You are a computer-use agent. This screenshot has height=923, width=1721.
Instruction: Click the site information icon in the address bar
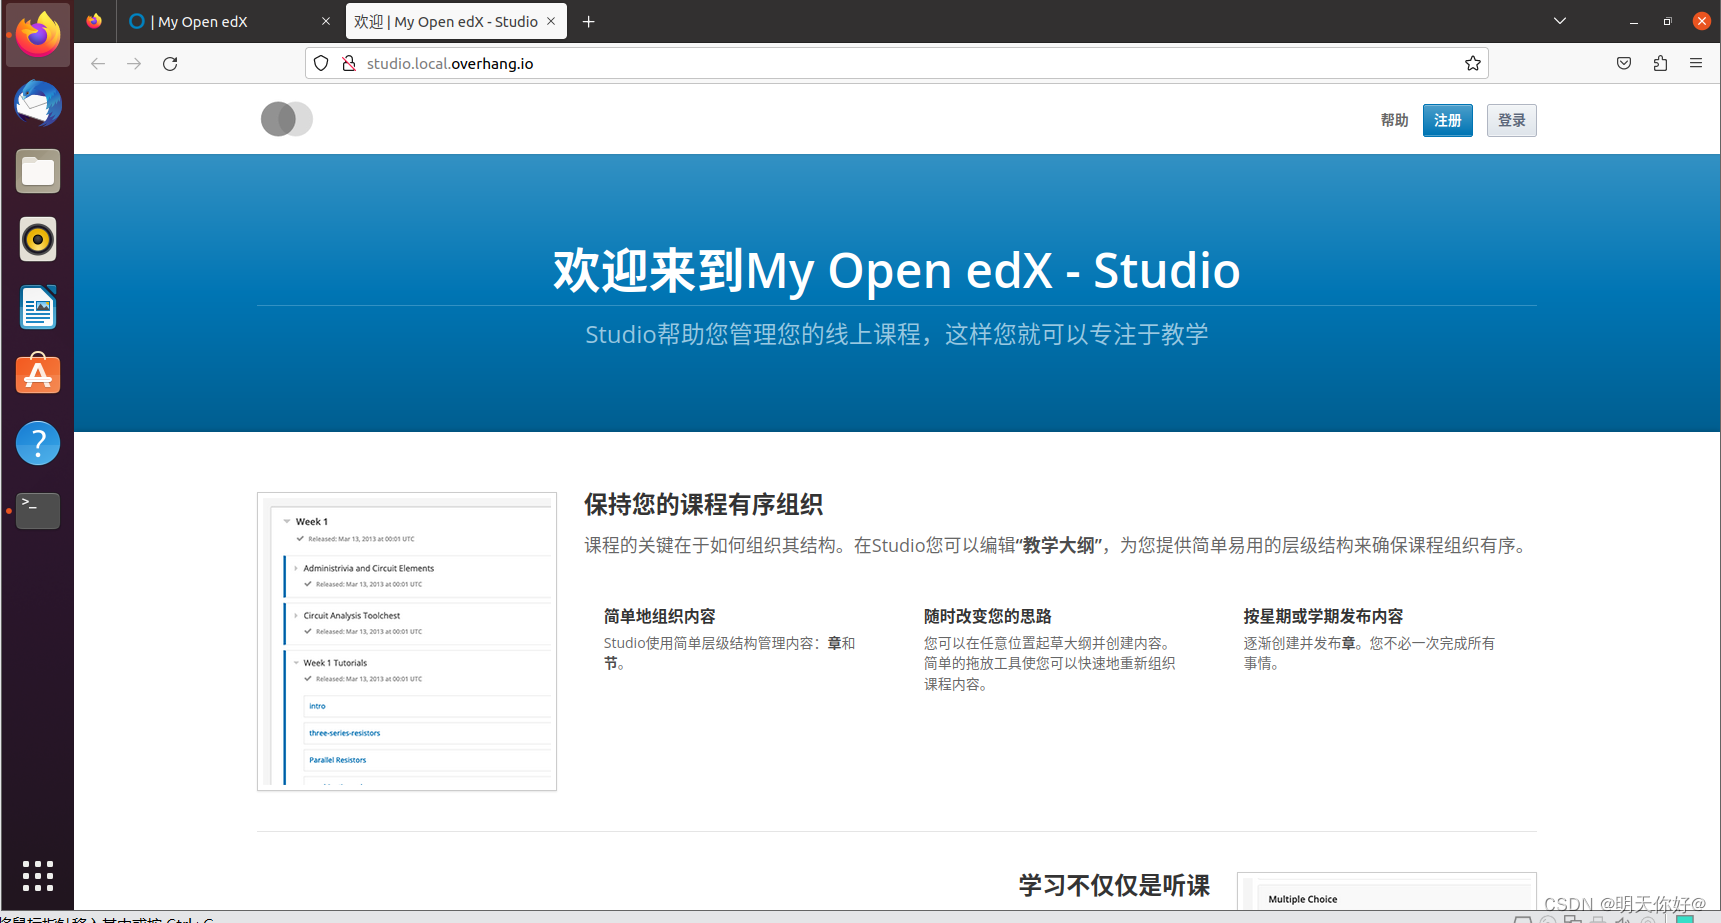(x=349, y=62)
